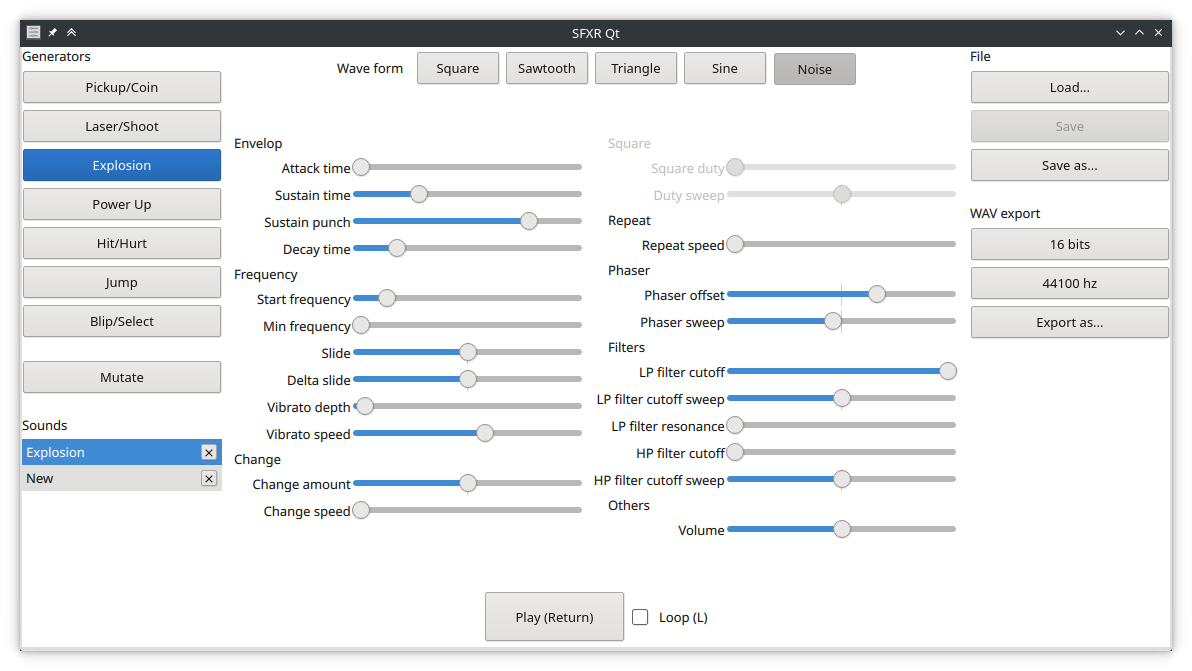Click the Volume slider handle
Screen dimensions: 1192x671
[x=842, y=529]
